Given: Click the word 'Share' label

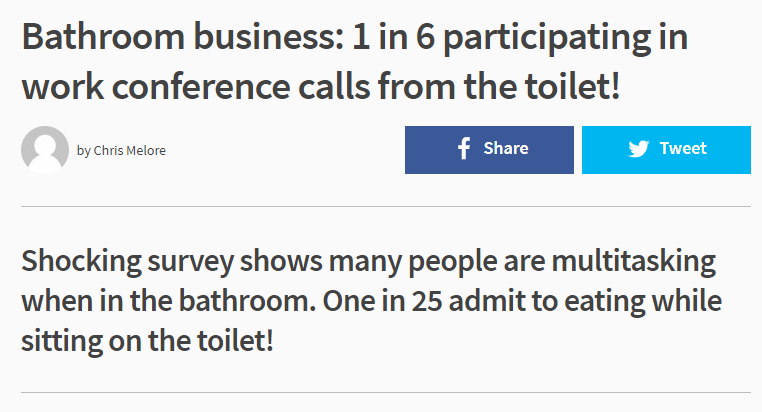Looking at the screenshot, I should [505, 148].
